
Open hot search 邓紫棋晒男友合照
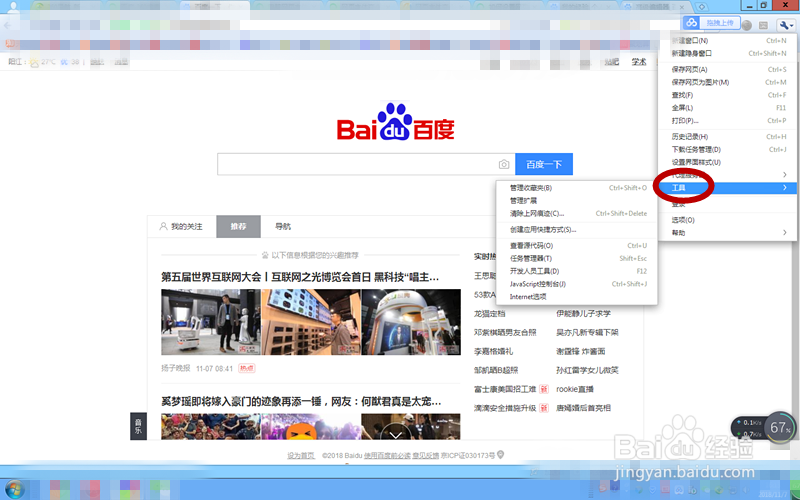[505, 332]
